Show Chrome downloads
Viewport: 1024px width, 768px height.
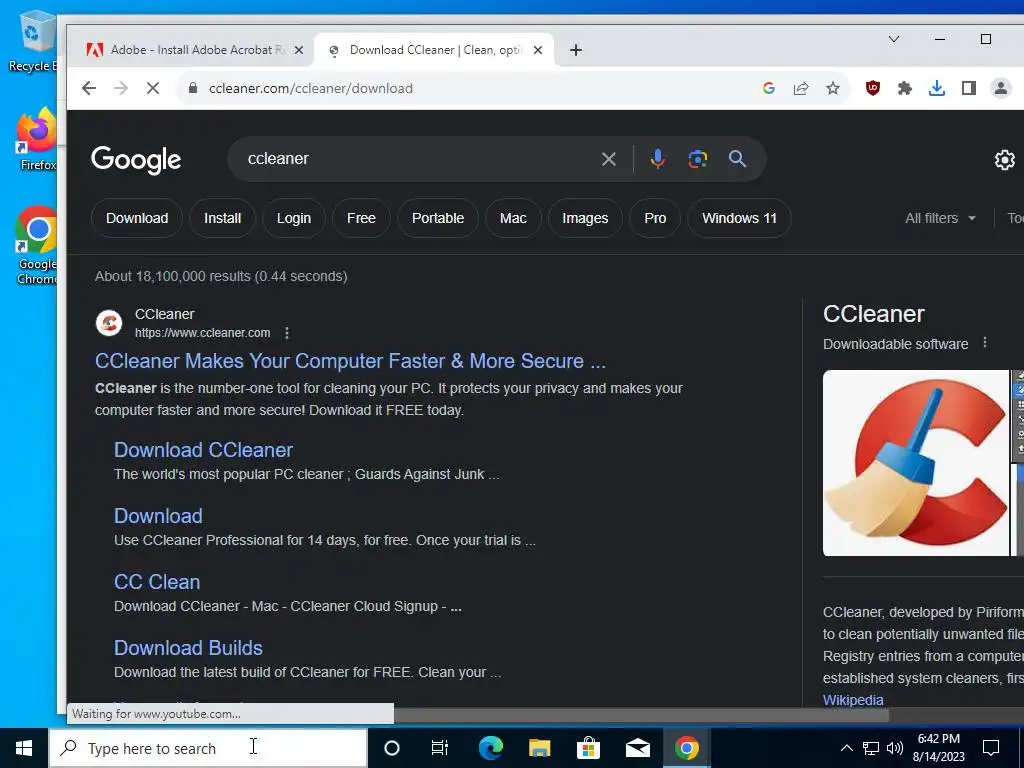click(x=936, y=88)
